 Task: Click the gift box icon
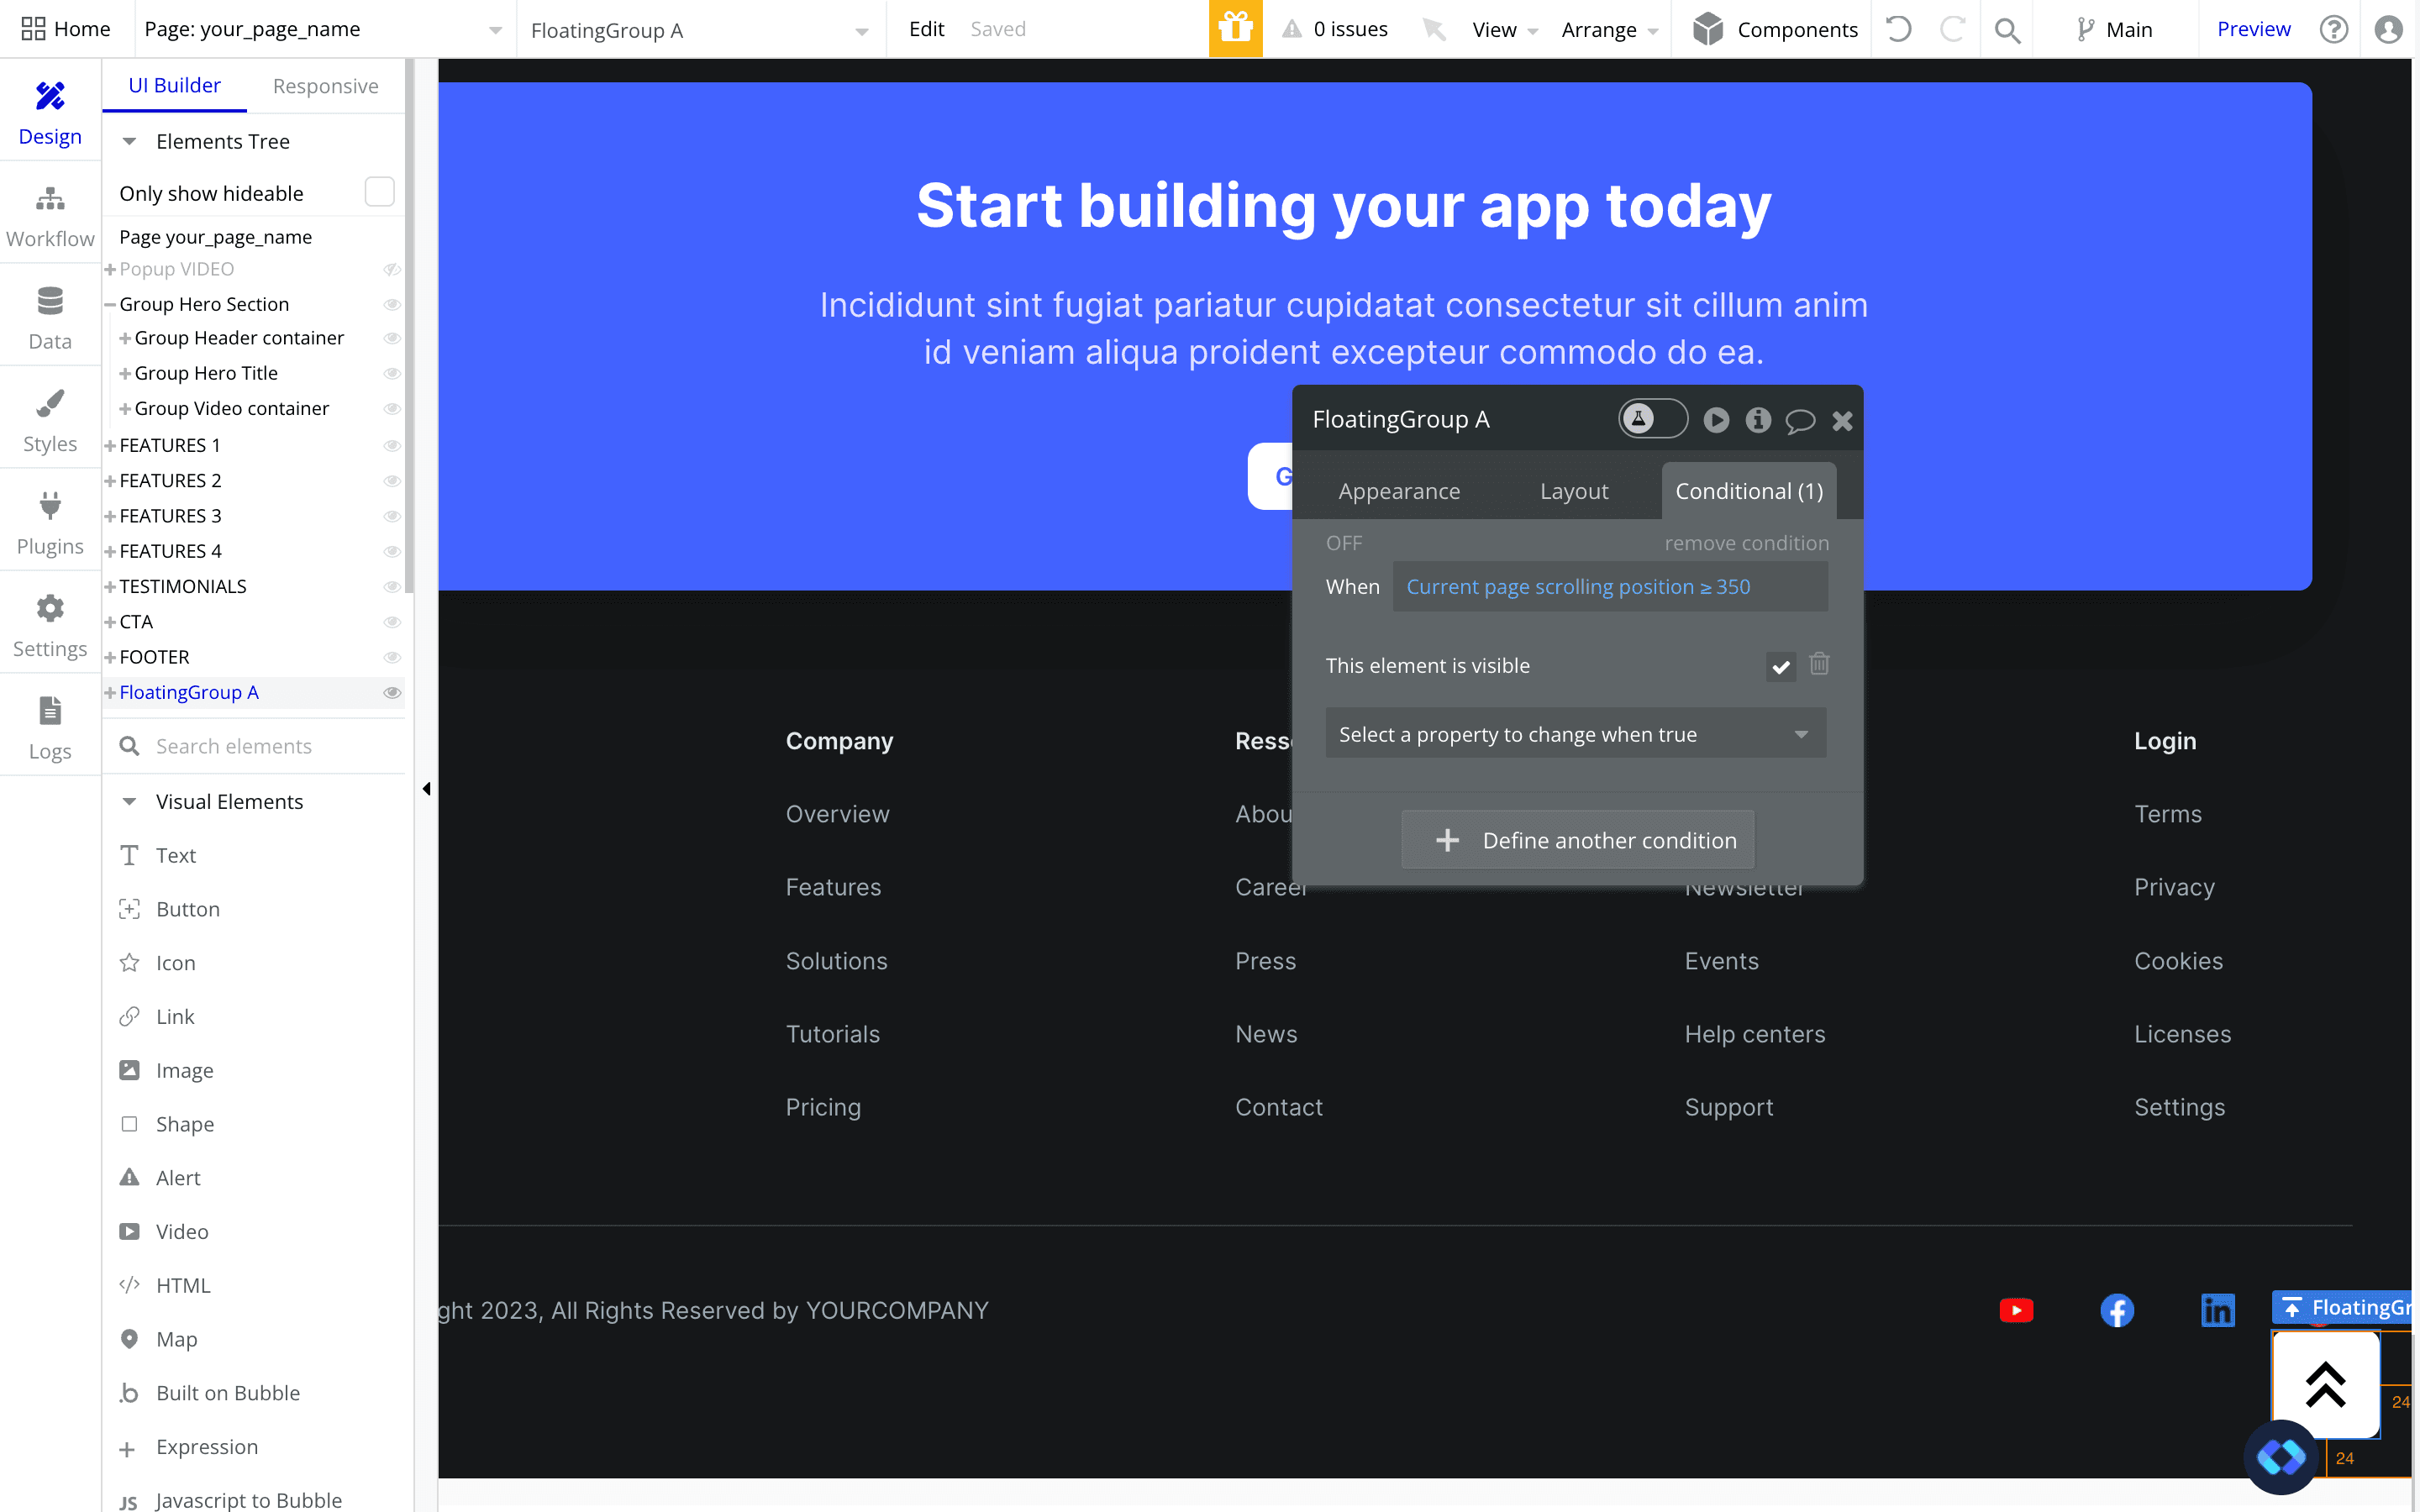pyautogui.click(x=1235, y=29)
